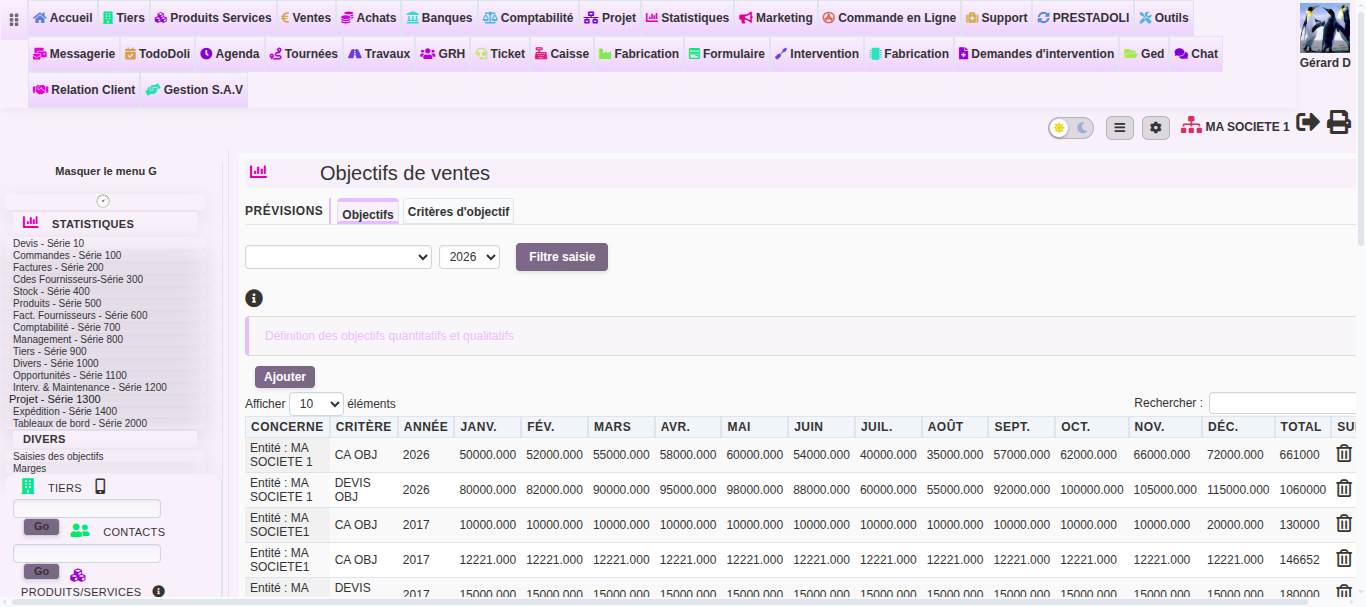The height and width of the screenshot is (607, 1366).
Task: Click the CONTACTS people icon
Action: click(x=80, y=531)
